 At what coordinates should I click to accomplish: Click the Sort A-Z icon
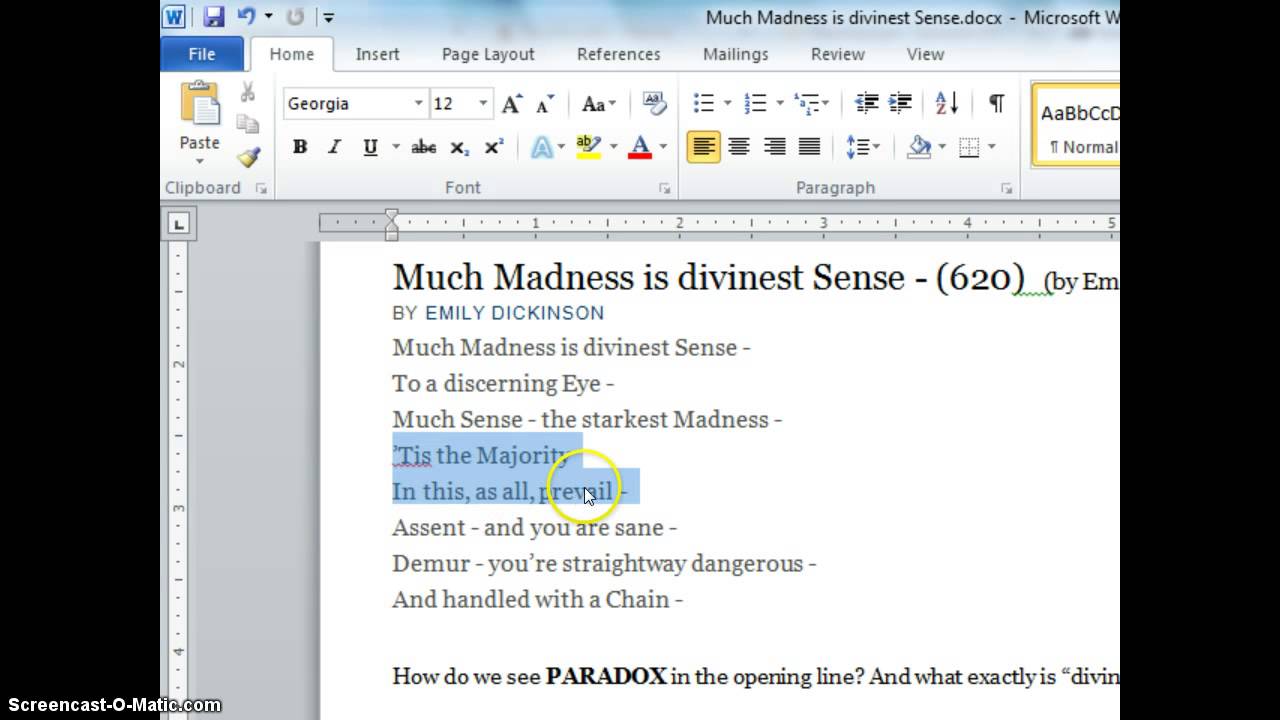pos(947,103)
